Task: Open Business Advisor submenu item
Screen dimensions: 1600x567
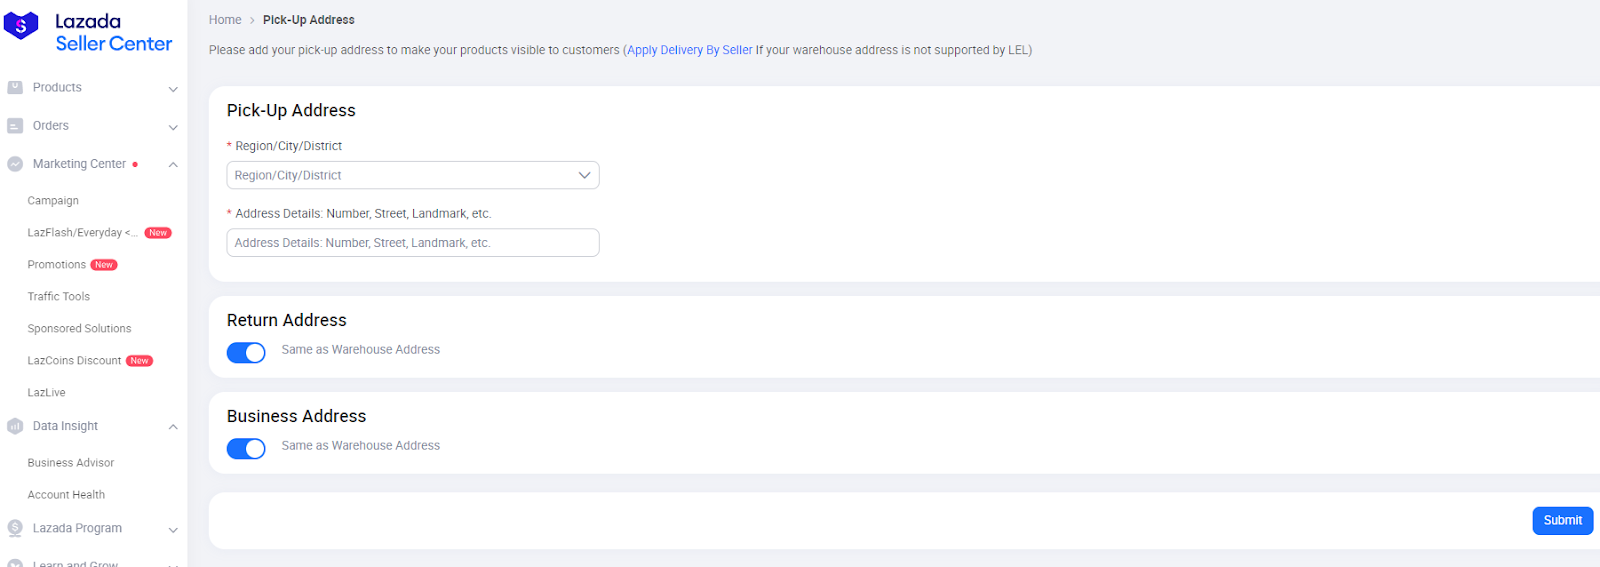Action: 71,463
